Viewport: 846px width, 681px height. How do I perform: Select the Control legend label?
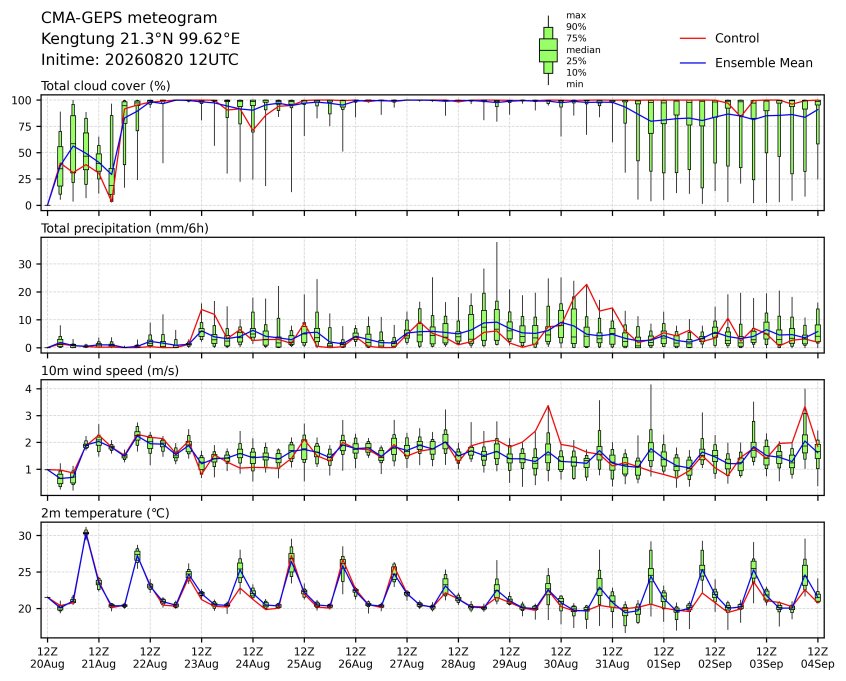pyautogui.click(x=736, y=38)
